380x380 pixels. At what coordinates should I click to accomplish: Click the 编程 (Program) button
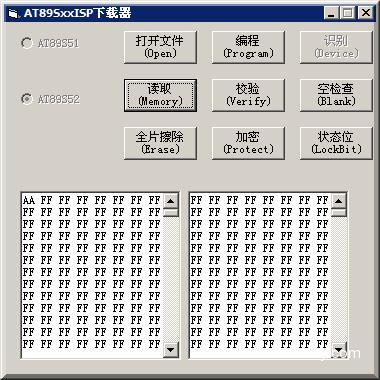click(x=248, y=47)
